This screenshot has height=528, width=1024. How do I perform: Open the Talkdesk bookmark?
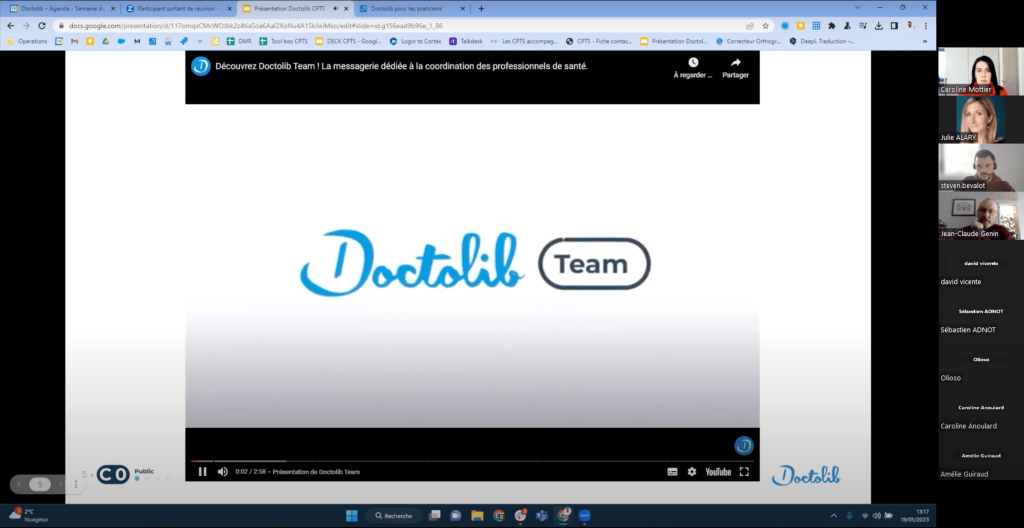pos(466,41)
